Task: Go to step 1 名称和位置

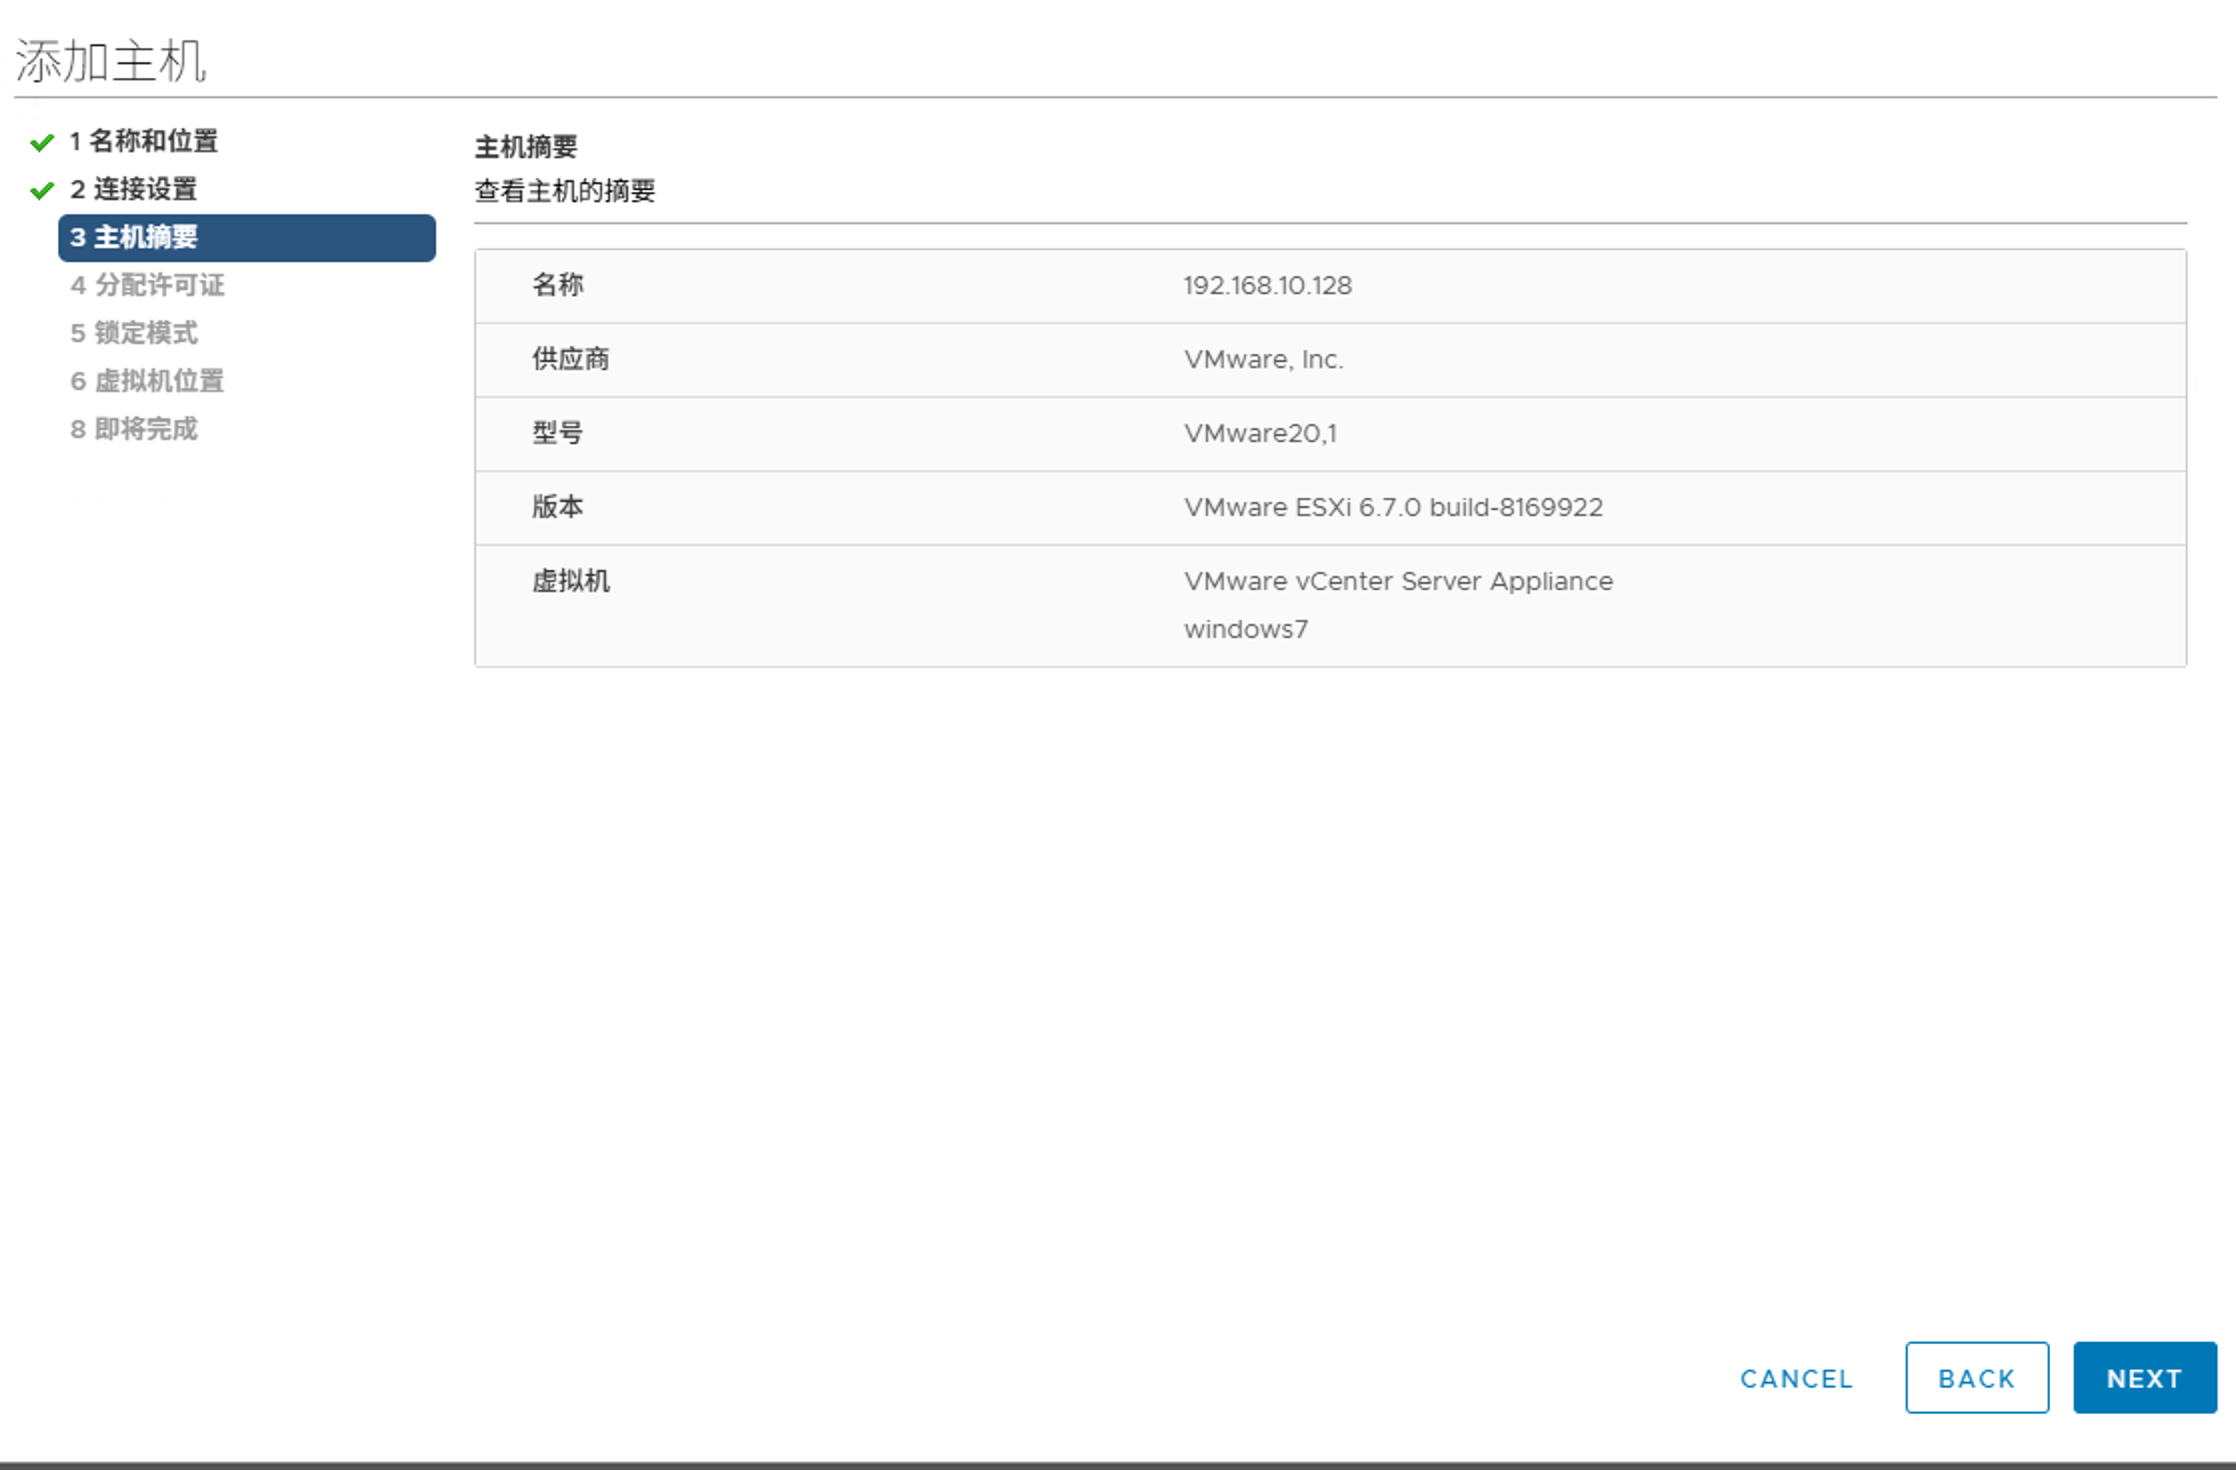Action: tap(143, 141)
